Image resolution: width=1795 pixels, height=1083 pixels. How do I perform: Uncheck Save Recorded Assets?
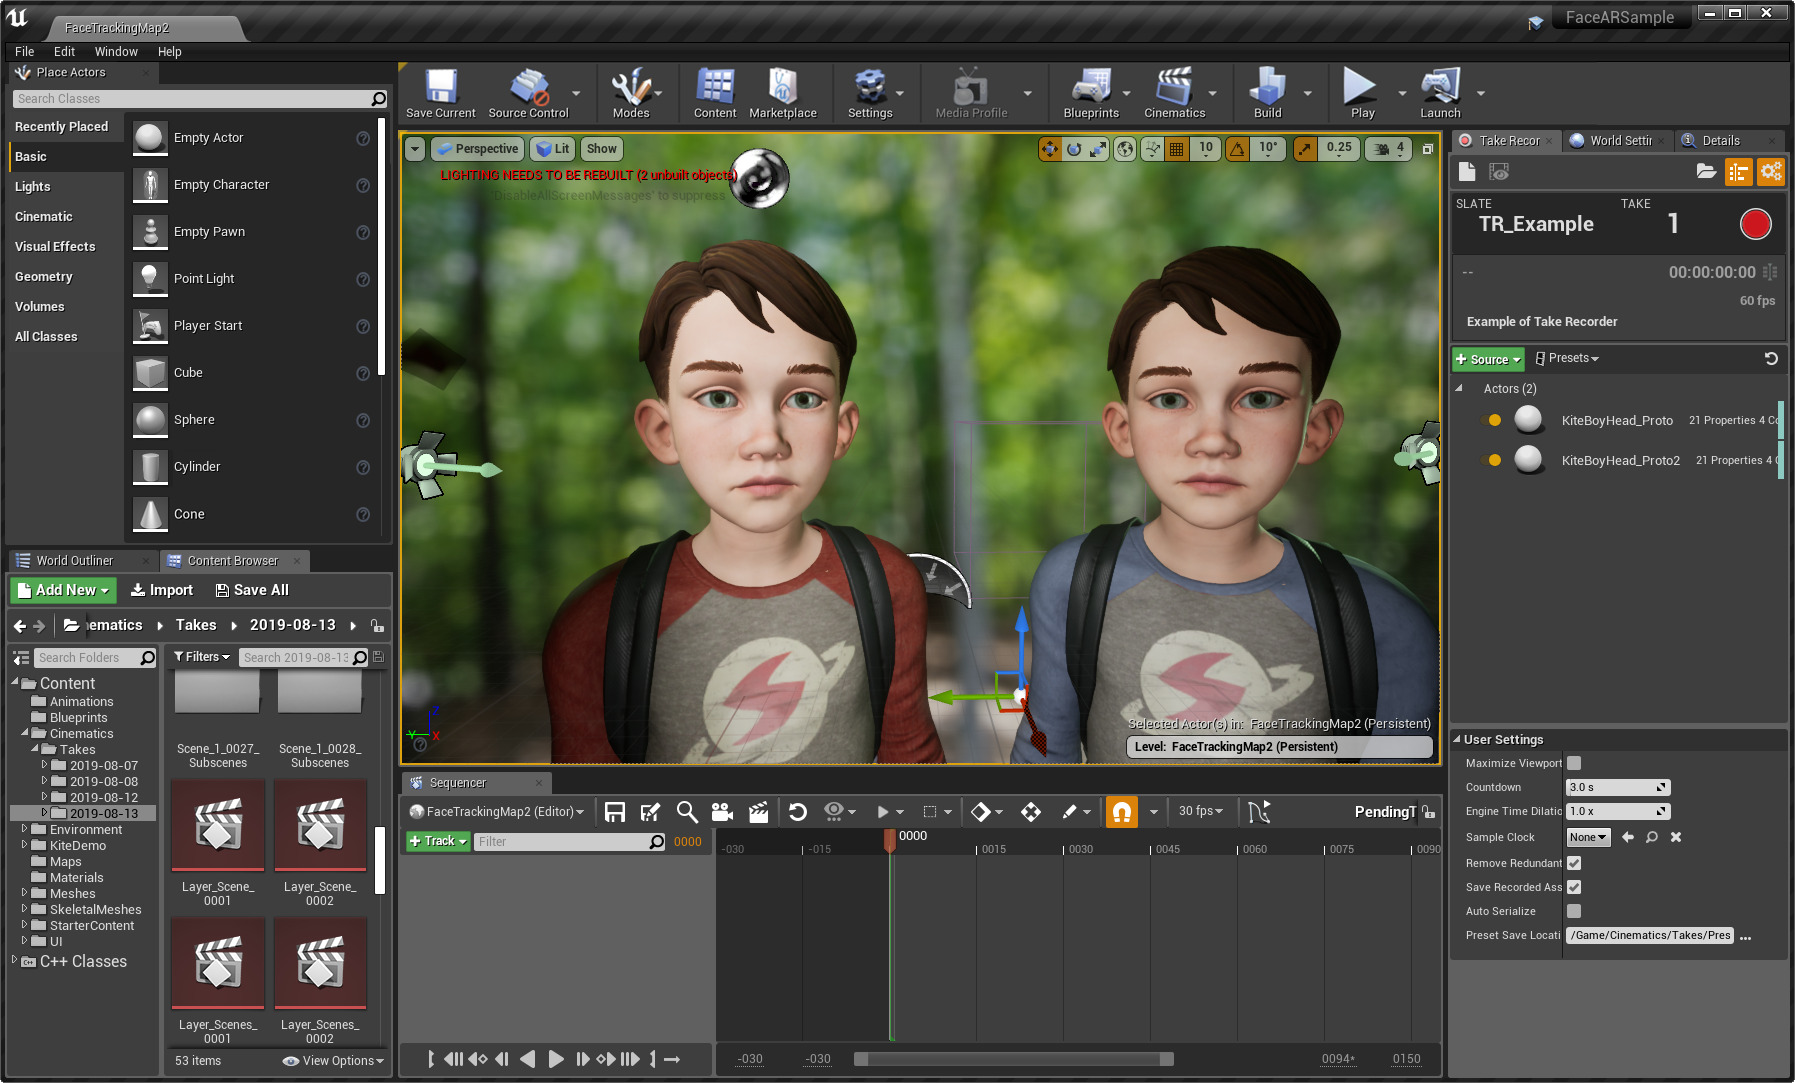point(1573,887)
